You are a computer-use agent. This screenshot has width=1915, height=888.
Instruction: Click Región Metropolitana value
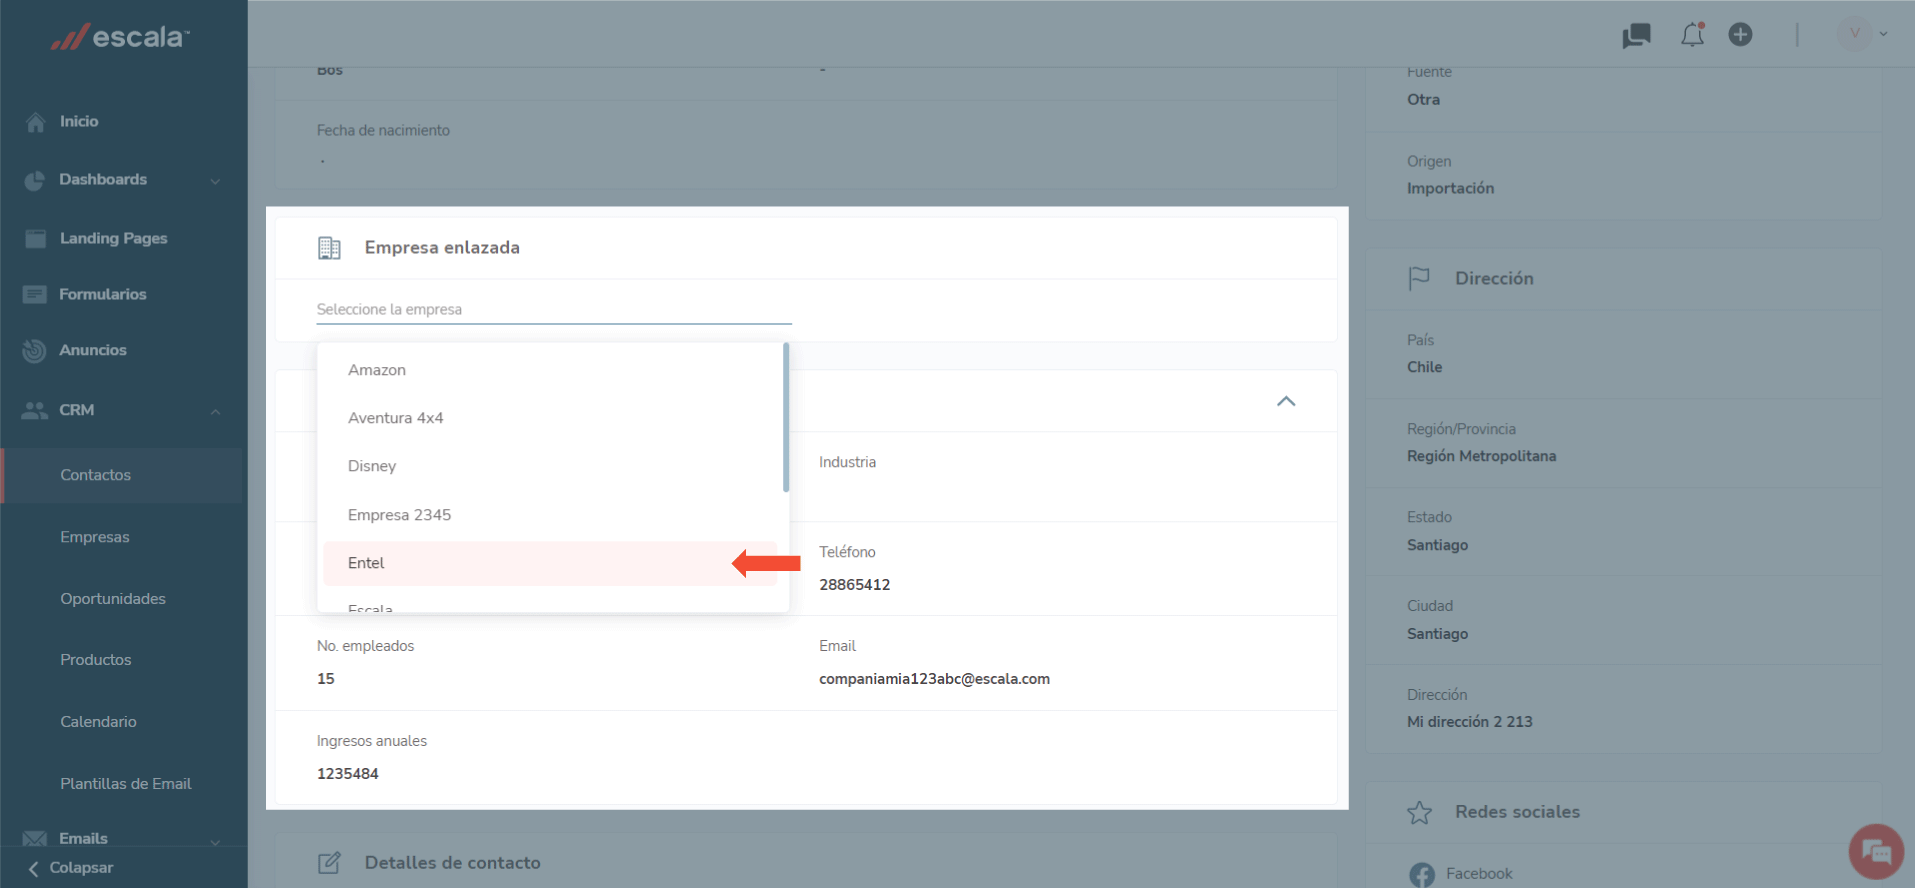1481,456
